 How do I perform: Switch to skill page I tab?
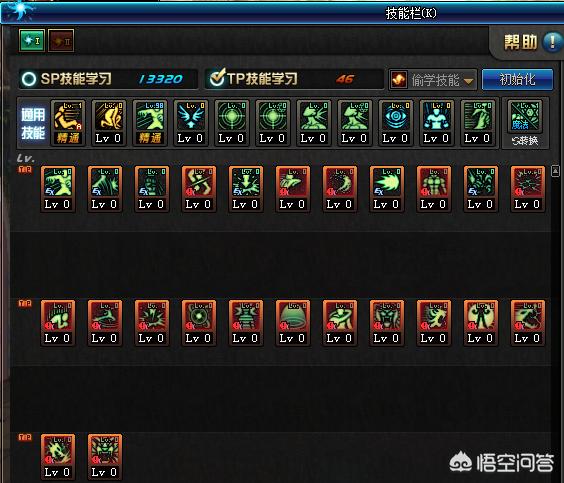(32, 41)
